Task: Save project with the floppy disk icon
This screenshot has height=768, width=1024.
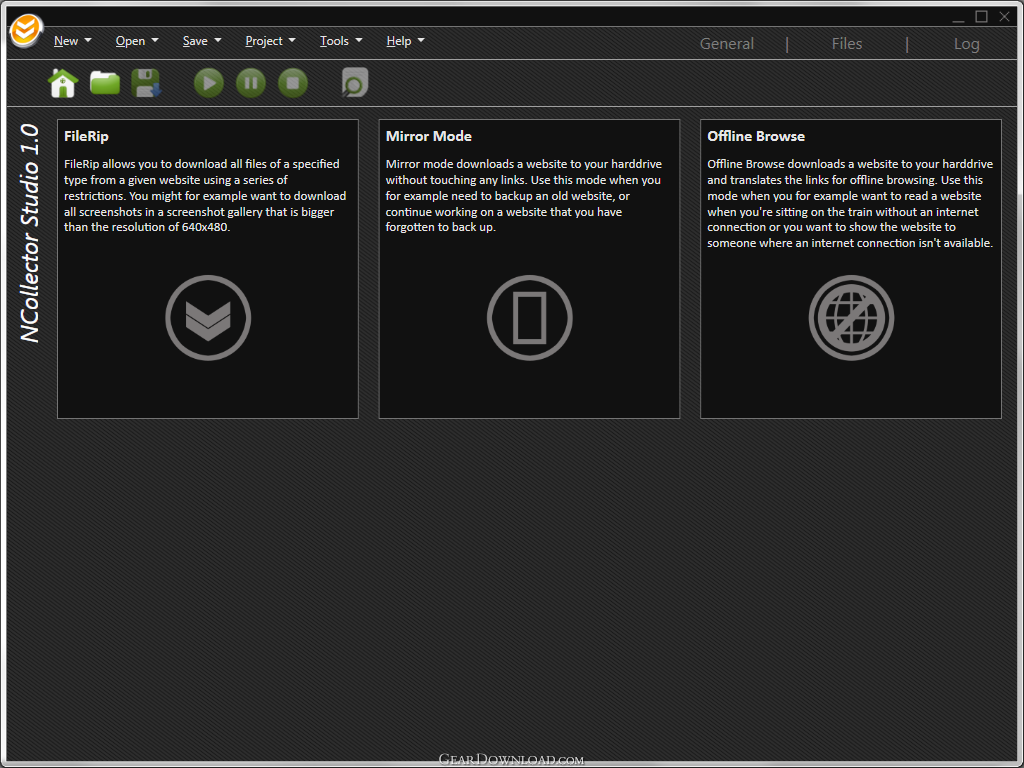Action: coord(146,83)
